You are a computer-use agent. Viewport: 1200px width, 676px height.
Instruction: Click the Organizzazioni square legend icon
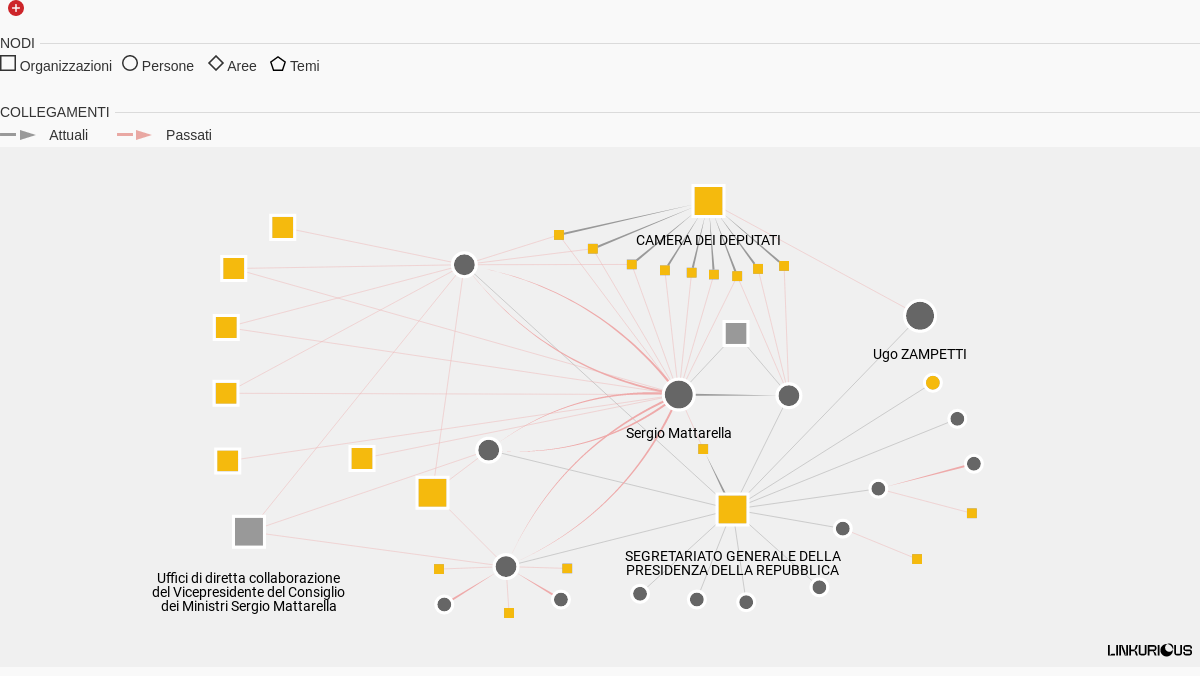click(x=8, y=63)
